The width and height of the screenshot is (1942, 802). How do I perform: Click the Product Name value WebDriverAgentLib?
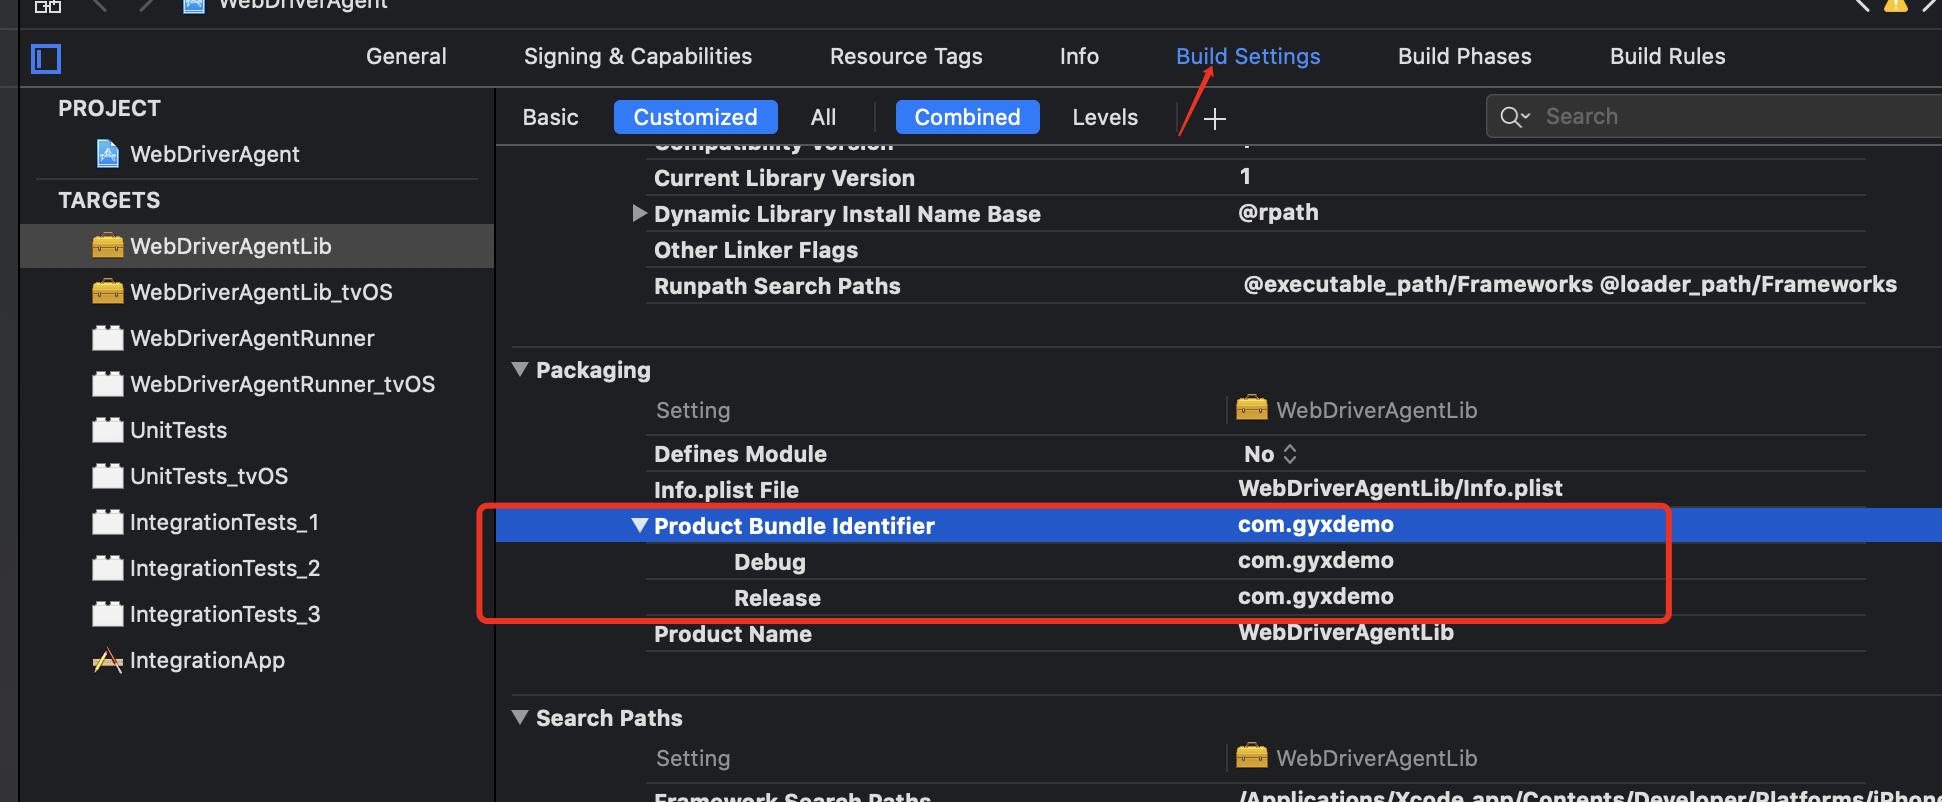click(x=1346, y=632)
